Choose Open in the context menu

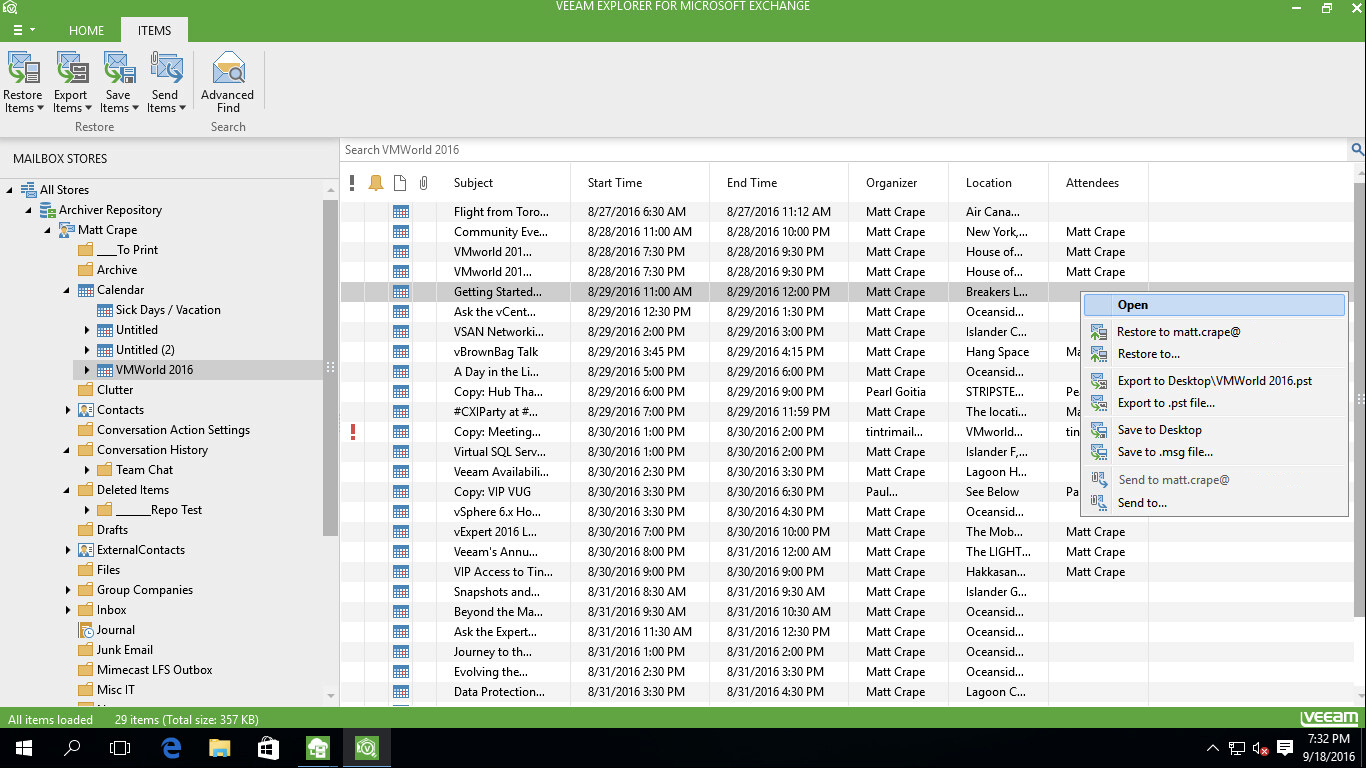pos(1215,305)
